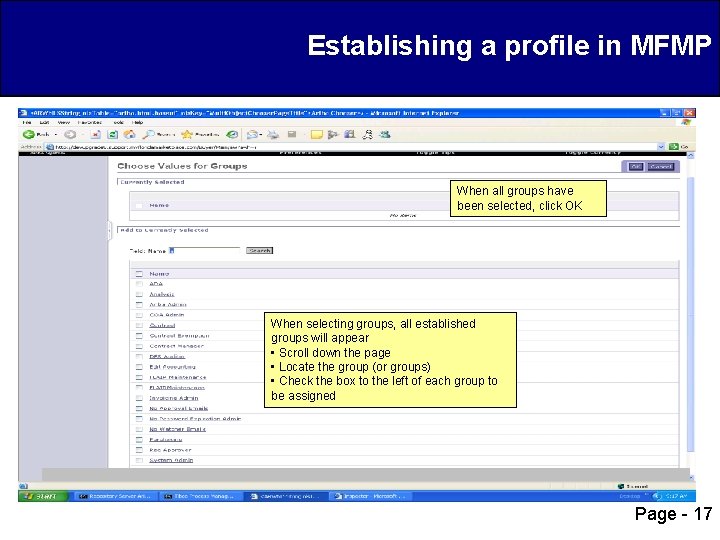Click the scrollbar up arrow
720x540 pixels.
point(691,156)
